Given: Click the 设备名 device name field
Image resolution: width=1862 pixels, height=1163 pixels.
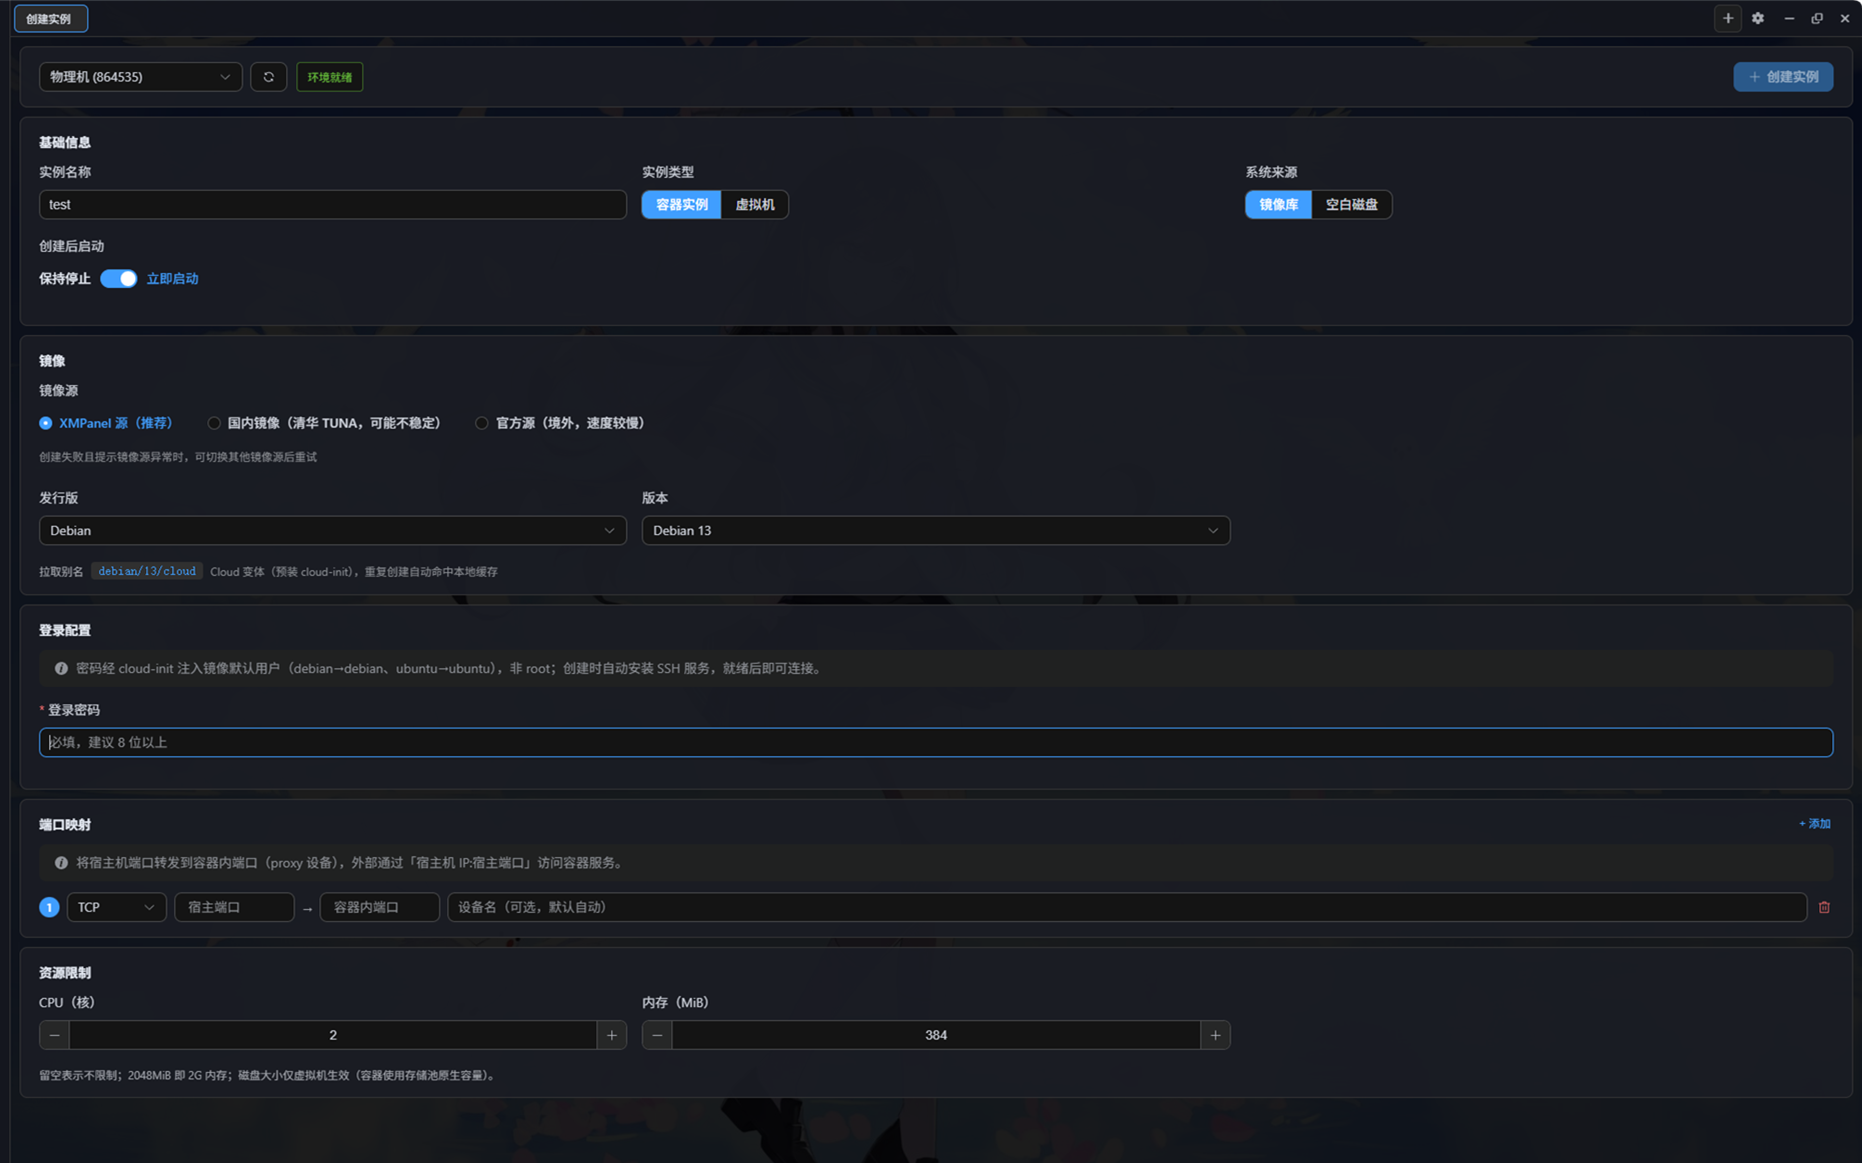Looking at the screenshot, I should click(x=1127, y=907).
